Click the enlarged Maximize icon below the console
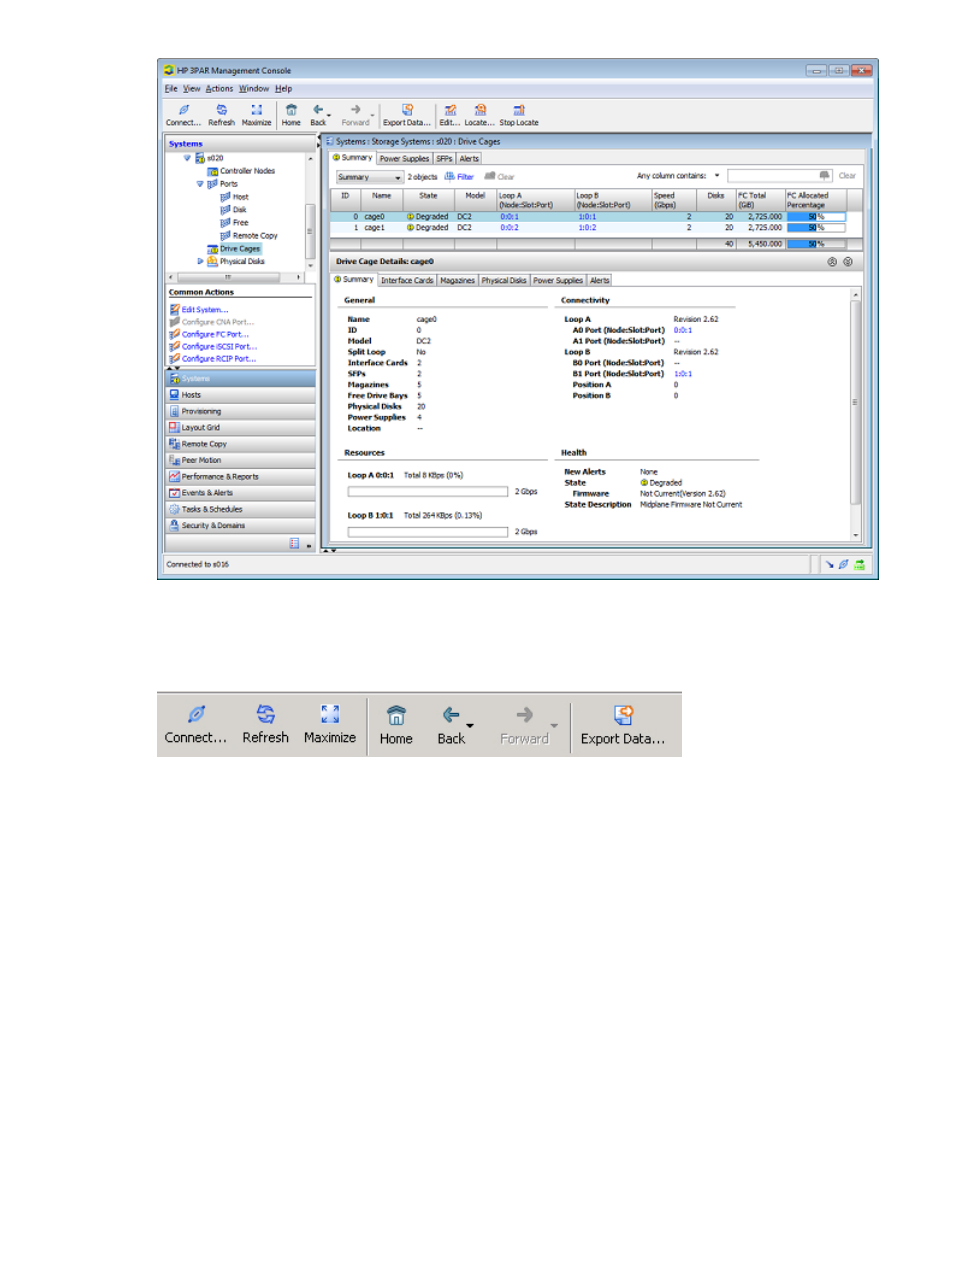 [330, 714]
